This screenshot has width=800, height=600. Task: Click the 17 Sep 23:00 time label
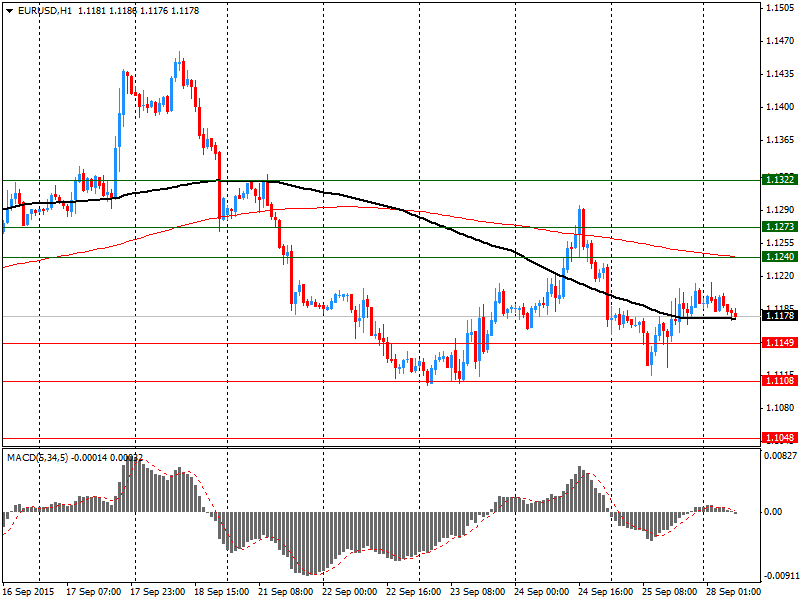[x=158, y=592]
